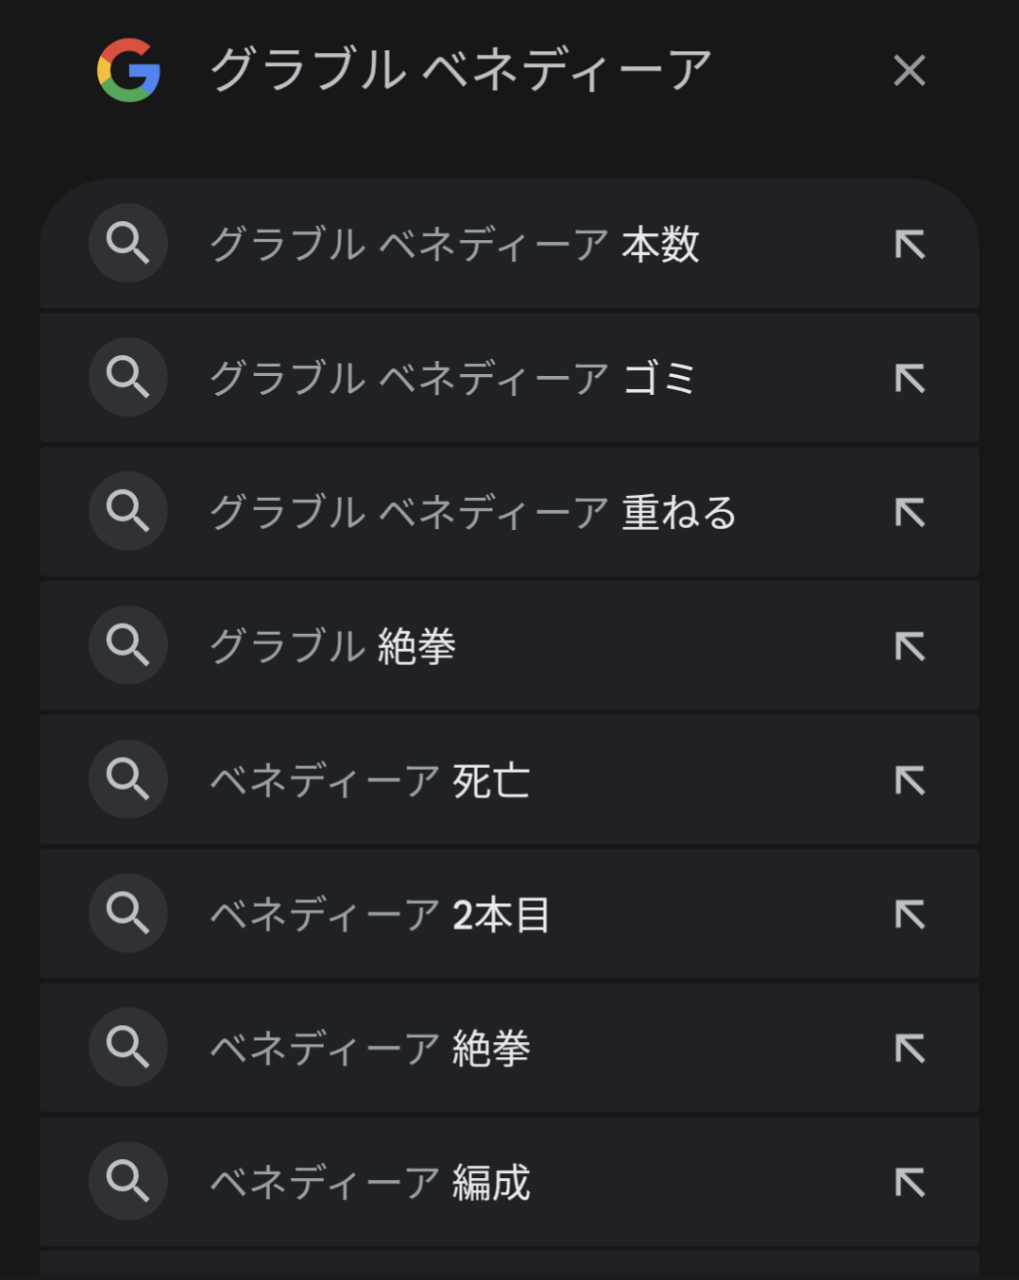This screenshot has height=1280, width=1019.
Task: Click magnifier icon next to 本数 suggestion
Action: click(x=128, y=244)
